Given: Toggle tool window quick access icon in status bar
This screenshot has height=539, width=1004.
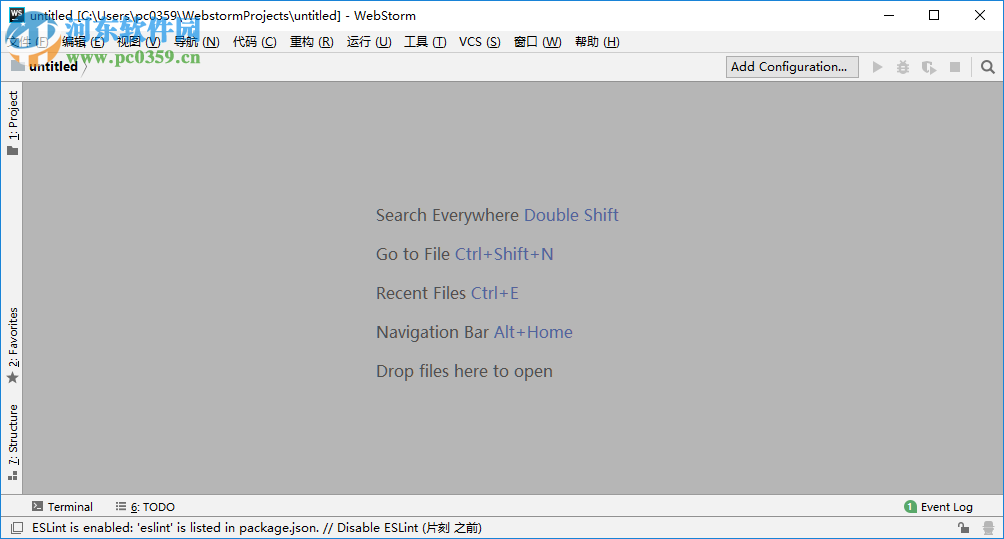Looking at the screenshot, I should pos(17,528).
